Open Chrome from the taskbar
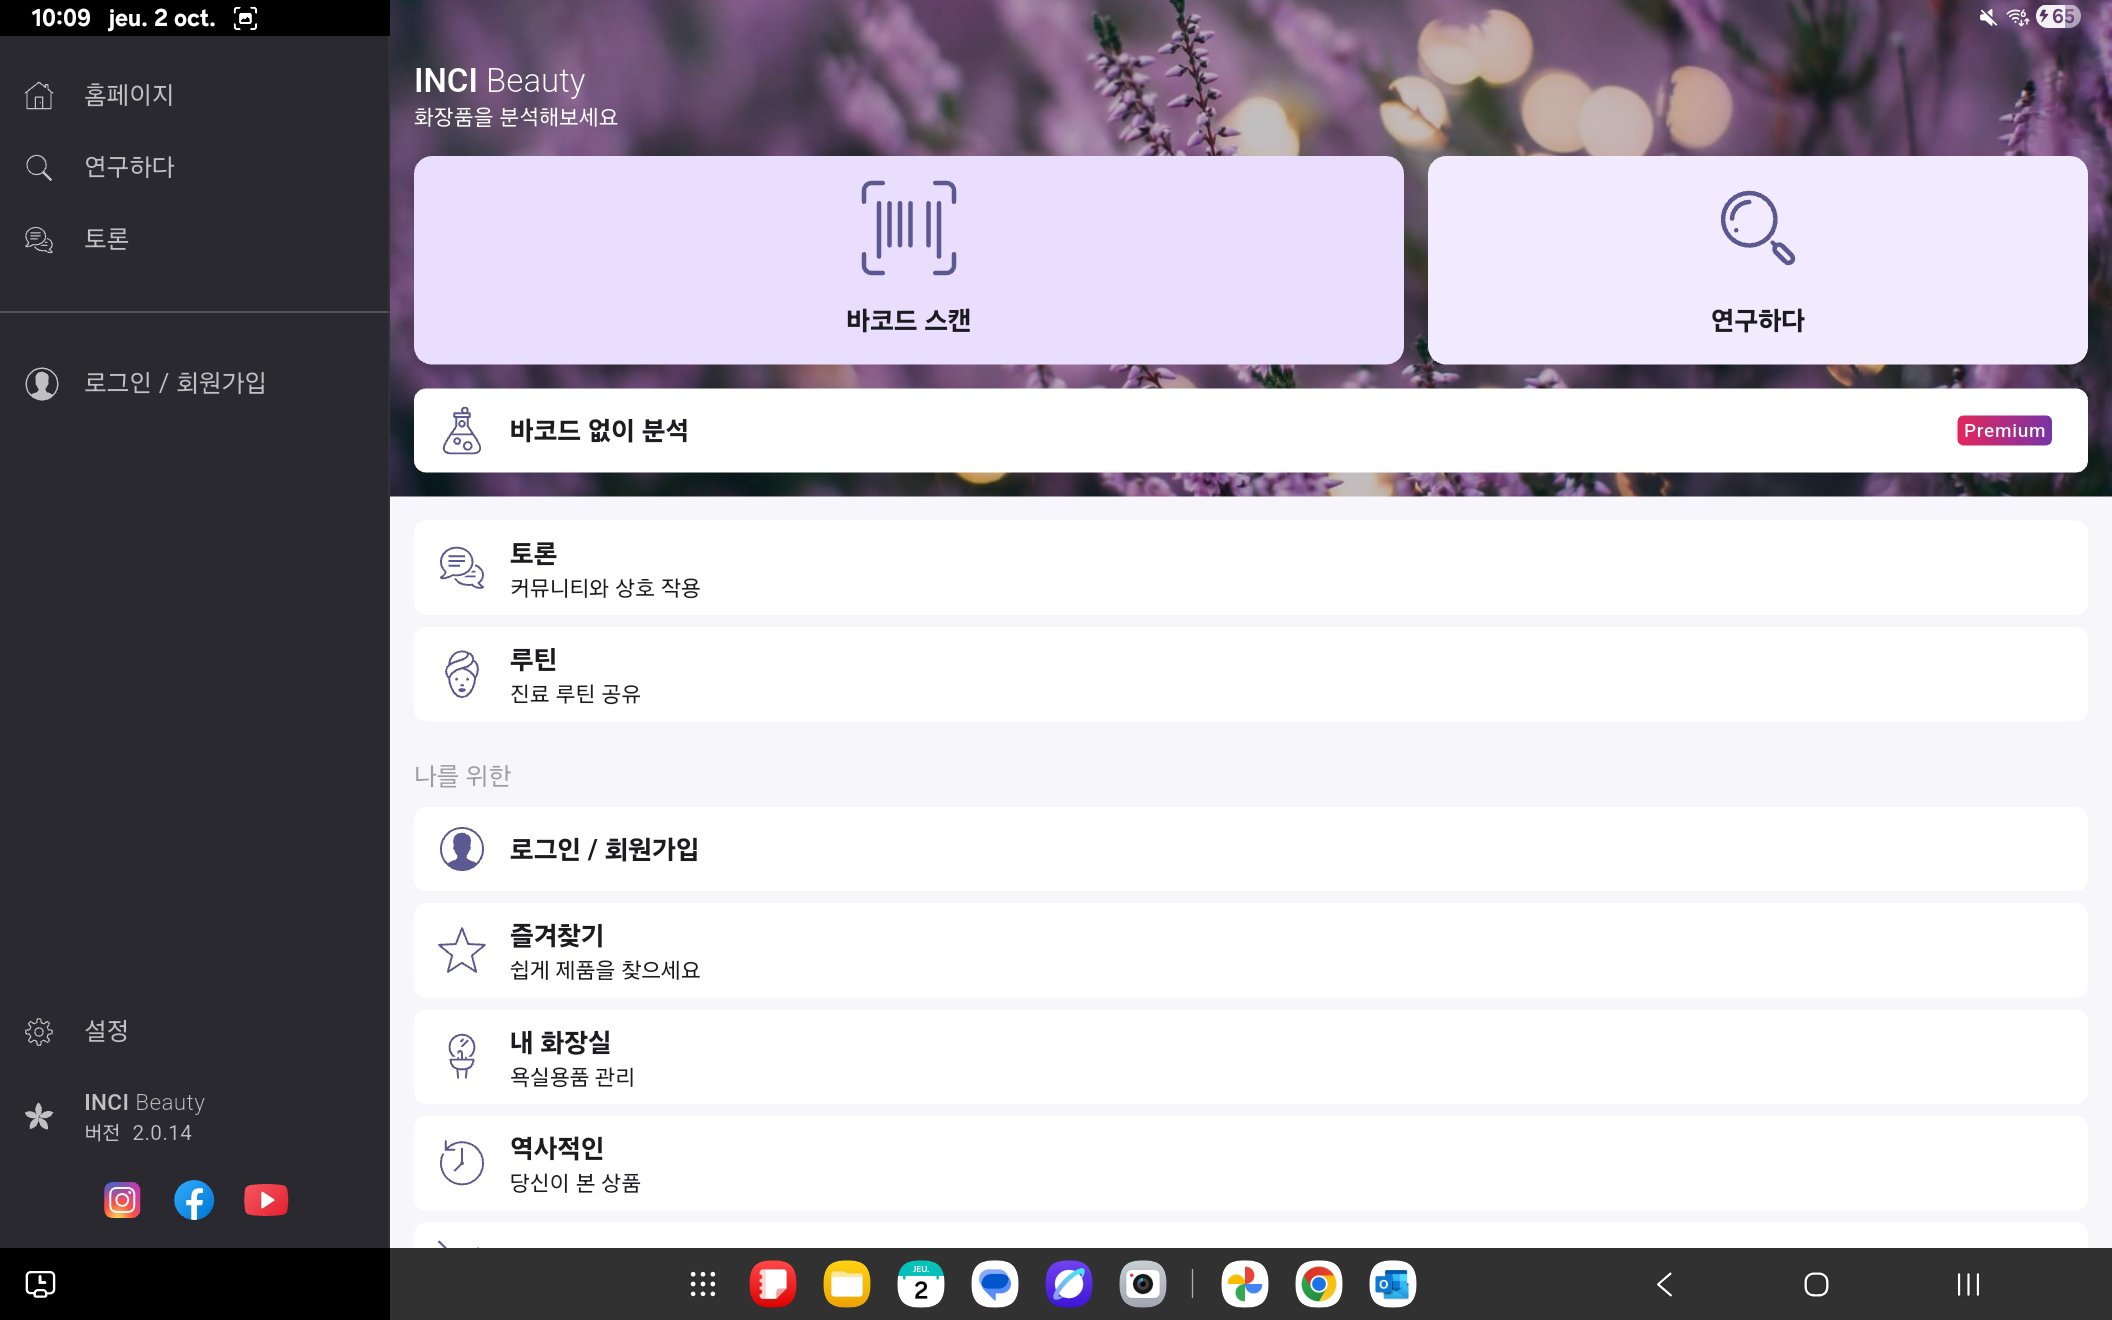 1318,1284
